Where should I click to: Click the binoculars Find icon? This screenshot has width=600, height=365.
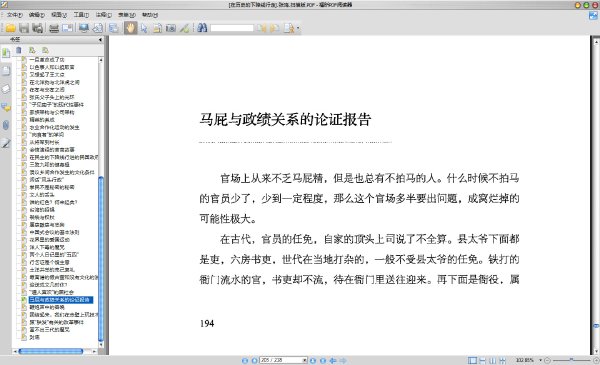click(202, 28)
